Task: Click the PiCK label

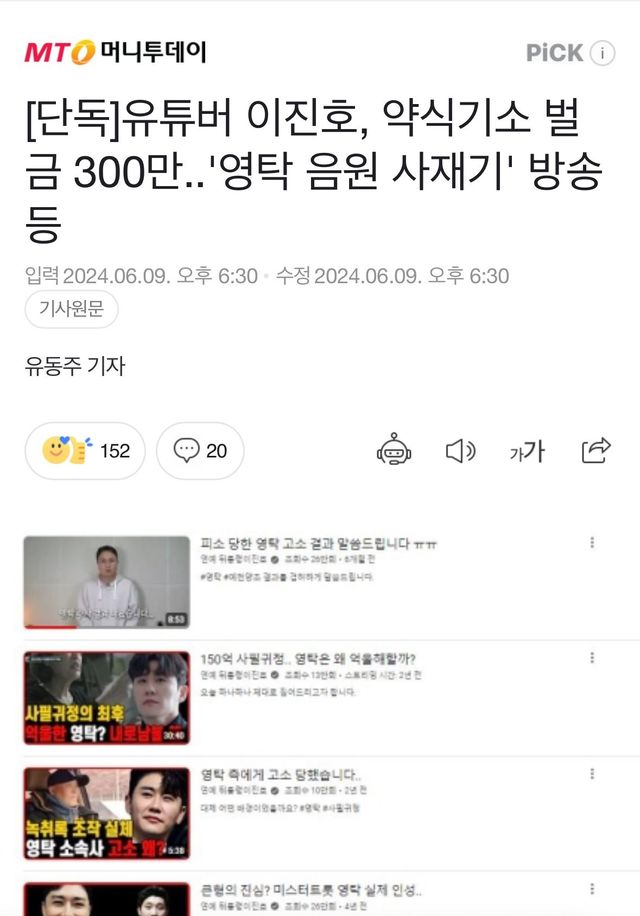Action: pos(554,53)
